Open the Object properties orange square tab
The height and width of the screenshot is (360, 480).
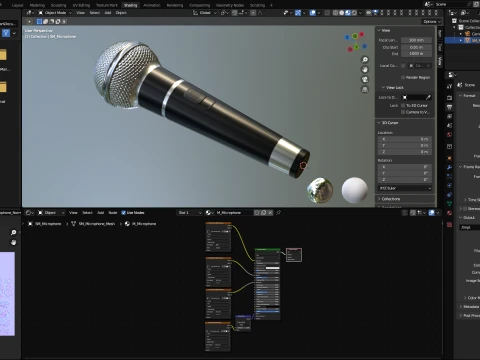pos(449,158)
